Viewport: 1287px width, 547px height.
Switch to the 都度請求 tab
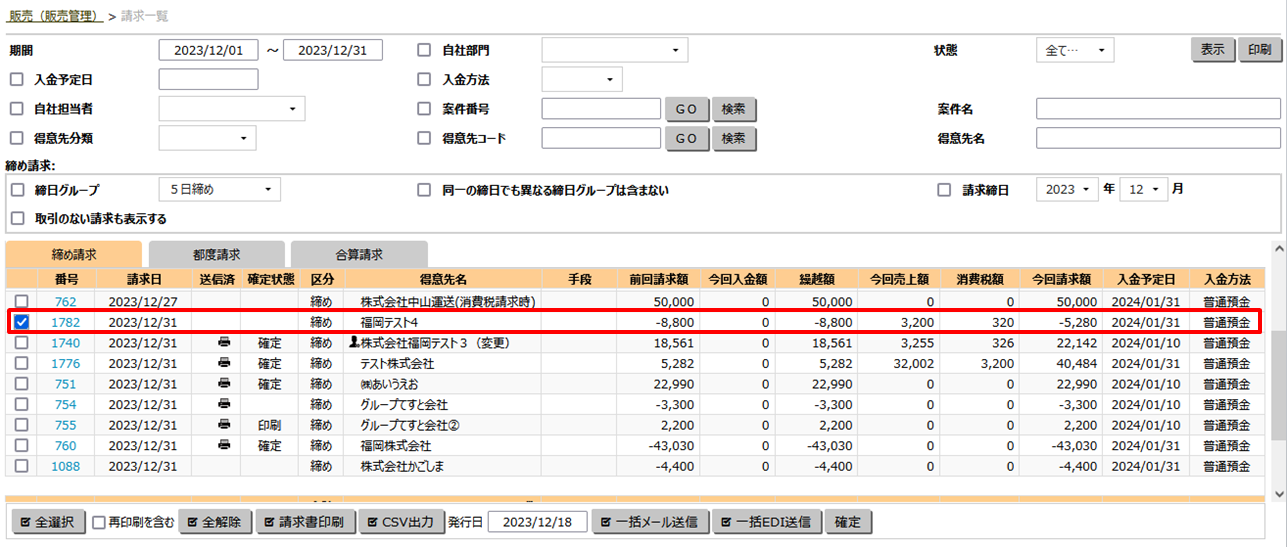(216, 255)
